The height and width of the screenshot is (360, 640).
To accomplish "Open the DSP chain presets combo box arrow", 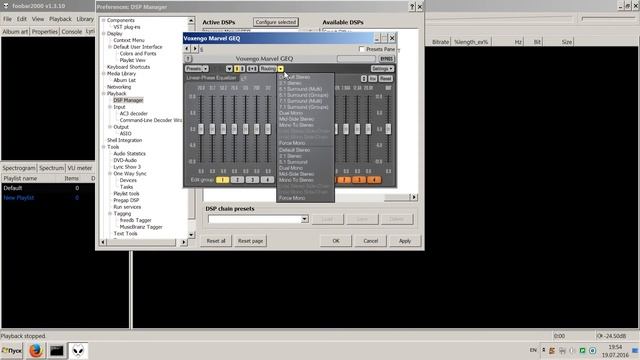I will pyautogui.click(x=304, y=219).
